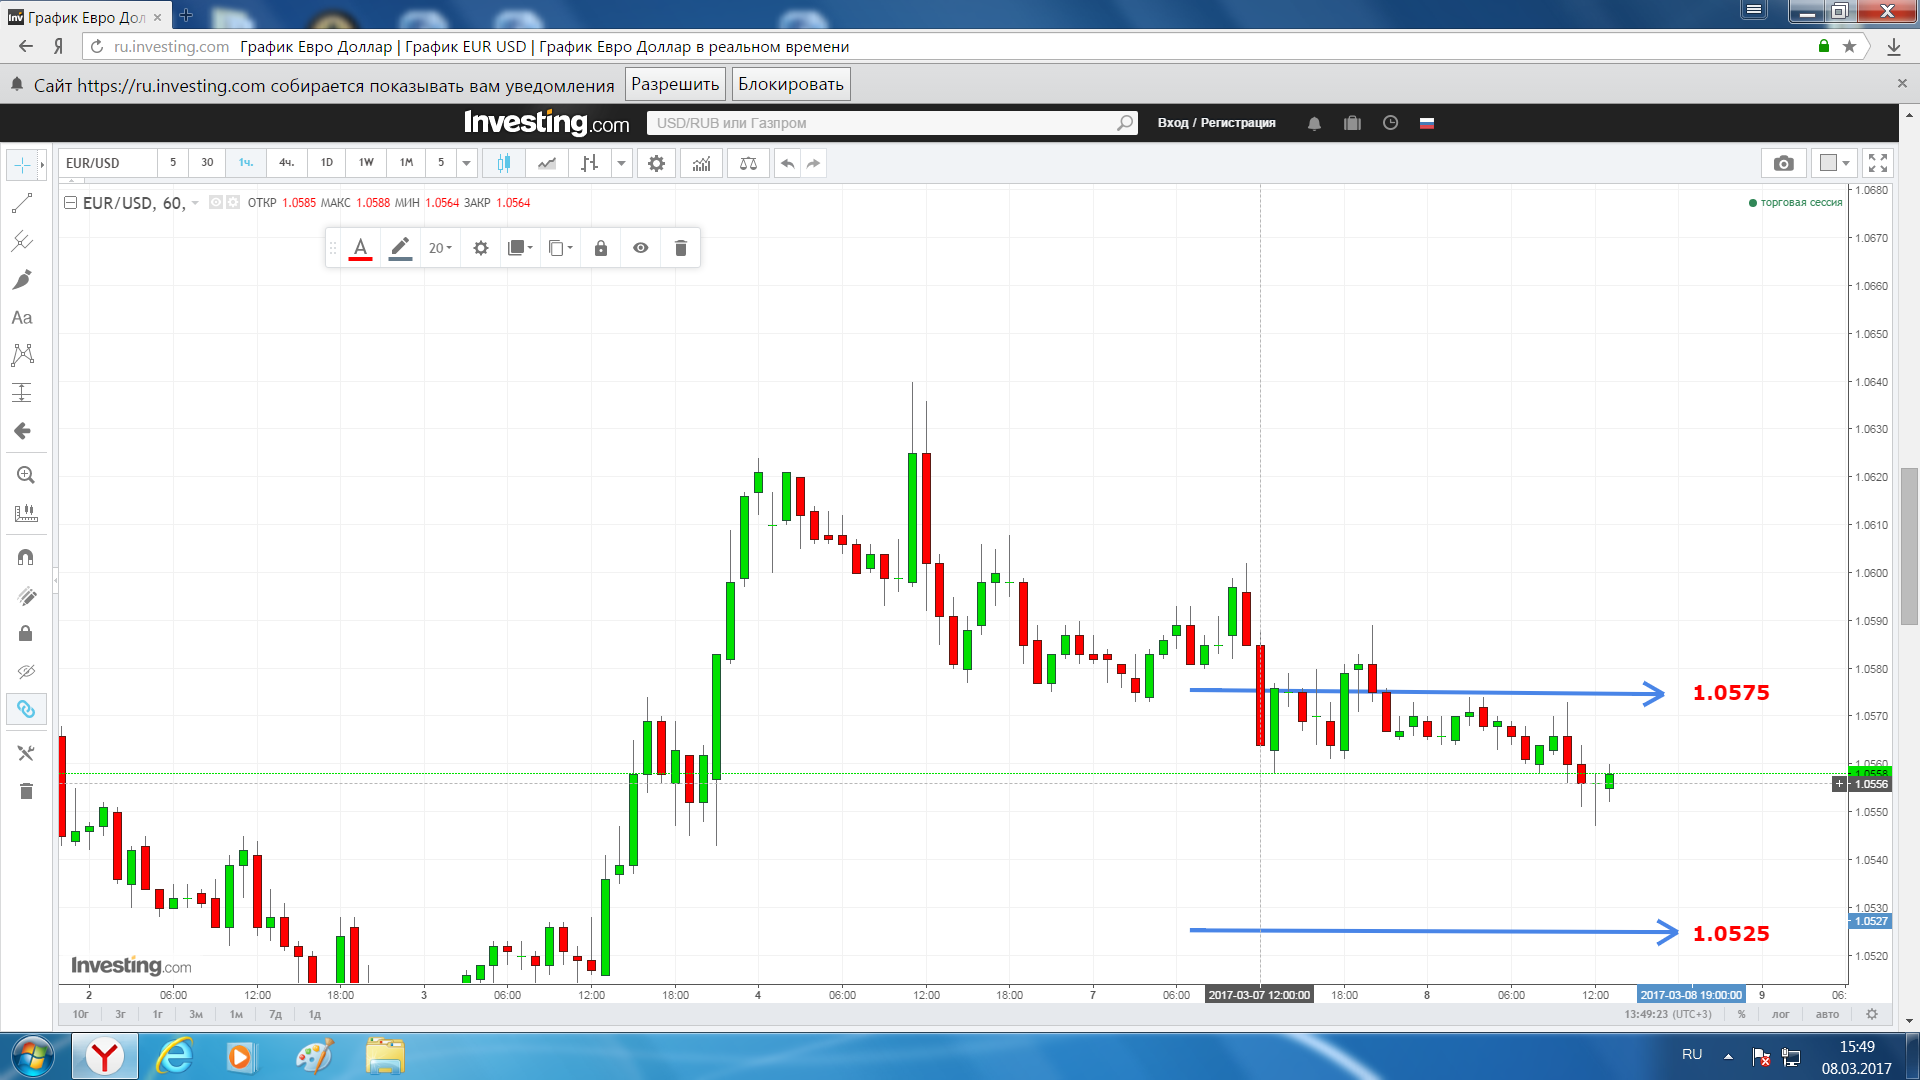This screenshot has width=1920, height=1080.
Task: Collapse EUR/USD series legend
Action: tap(70, 203)
